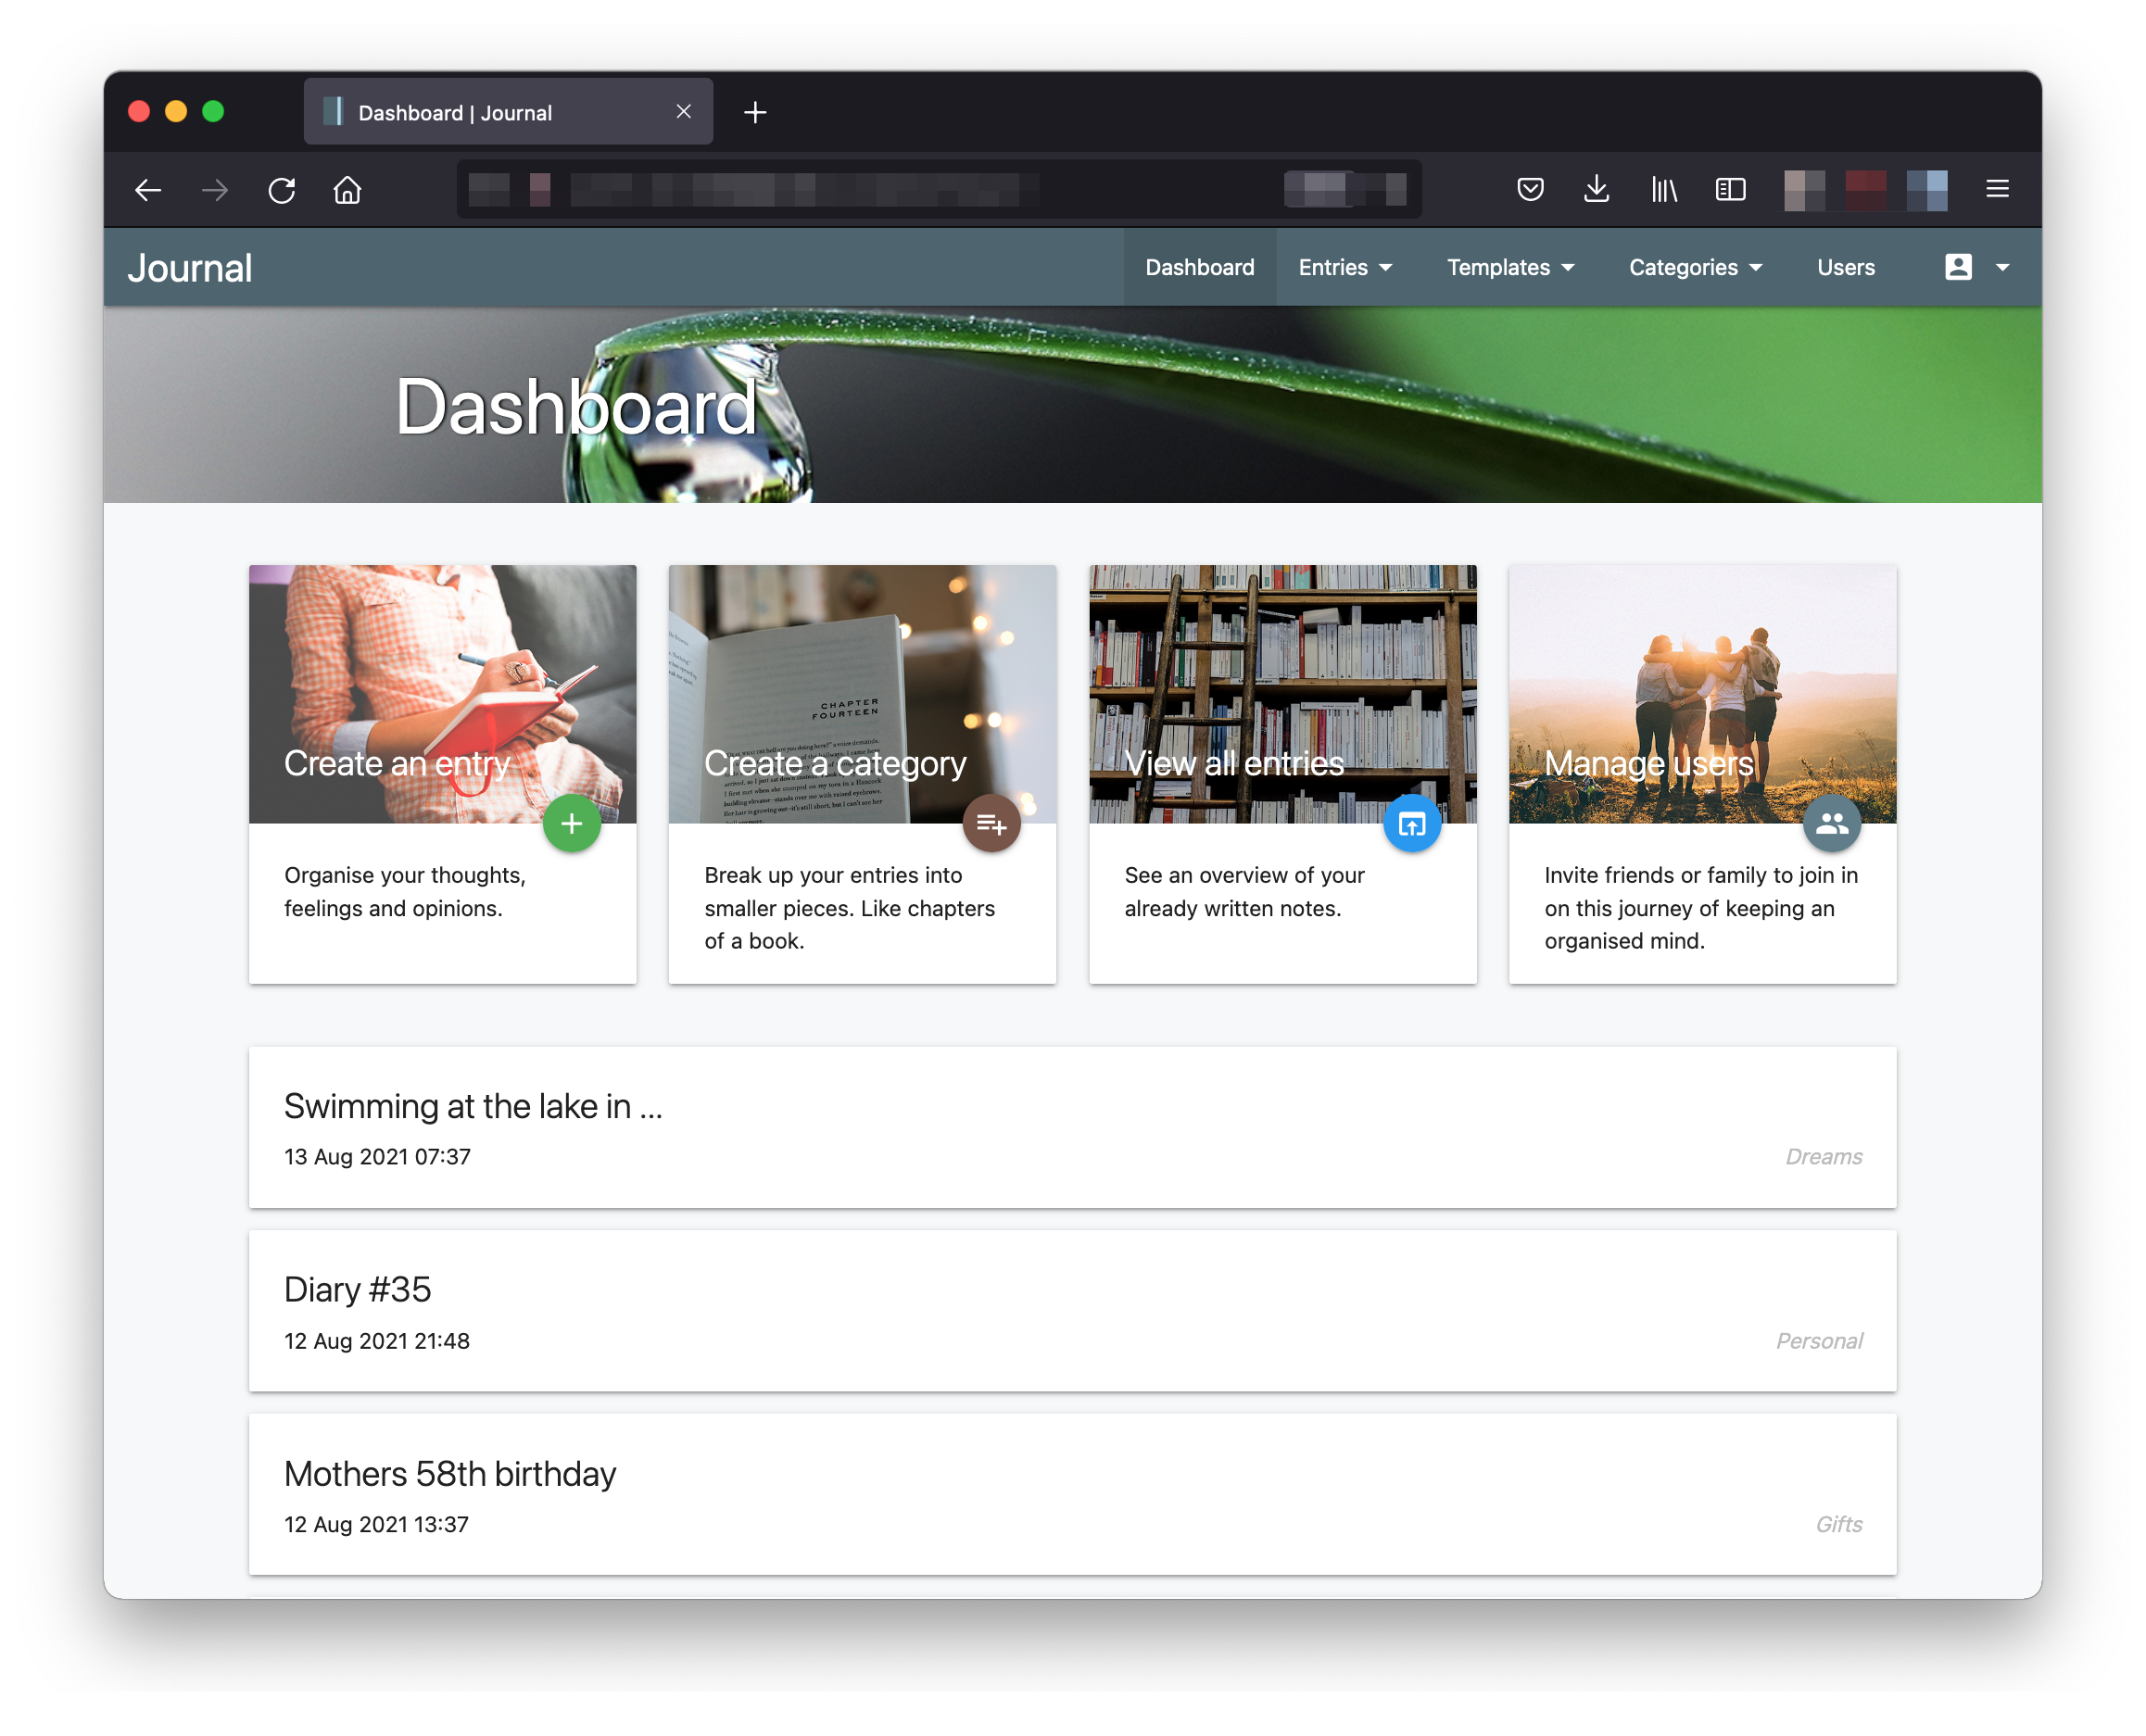
Task: Open browser downloads arrow icon
Action: (x=1596, y=189)
